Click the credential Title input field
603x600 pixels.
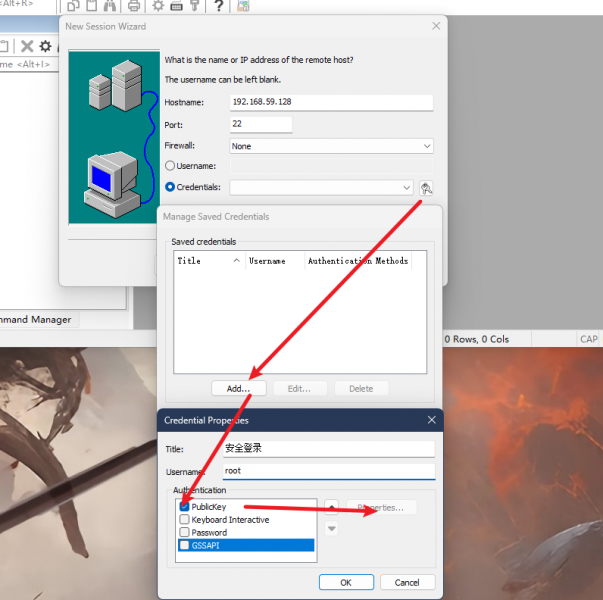tap(329, 448)
